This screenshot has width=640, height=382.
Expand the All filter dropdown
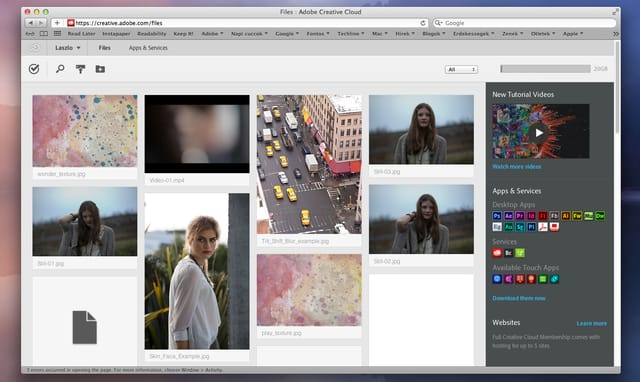(x=461, y=69)
